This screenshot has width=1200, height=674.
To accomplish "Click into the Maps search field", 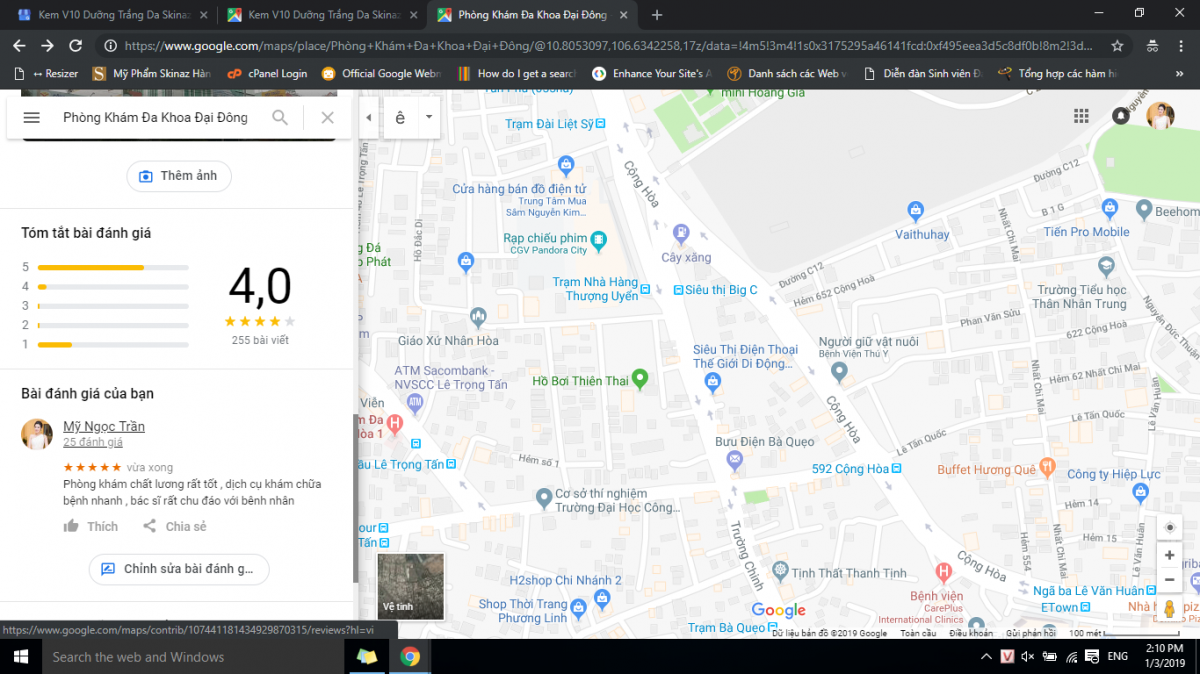I will (x=155, y=118).
